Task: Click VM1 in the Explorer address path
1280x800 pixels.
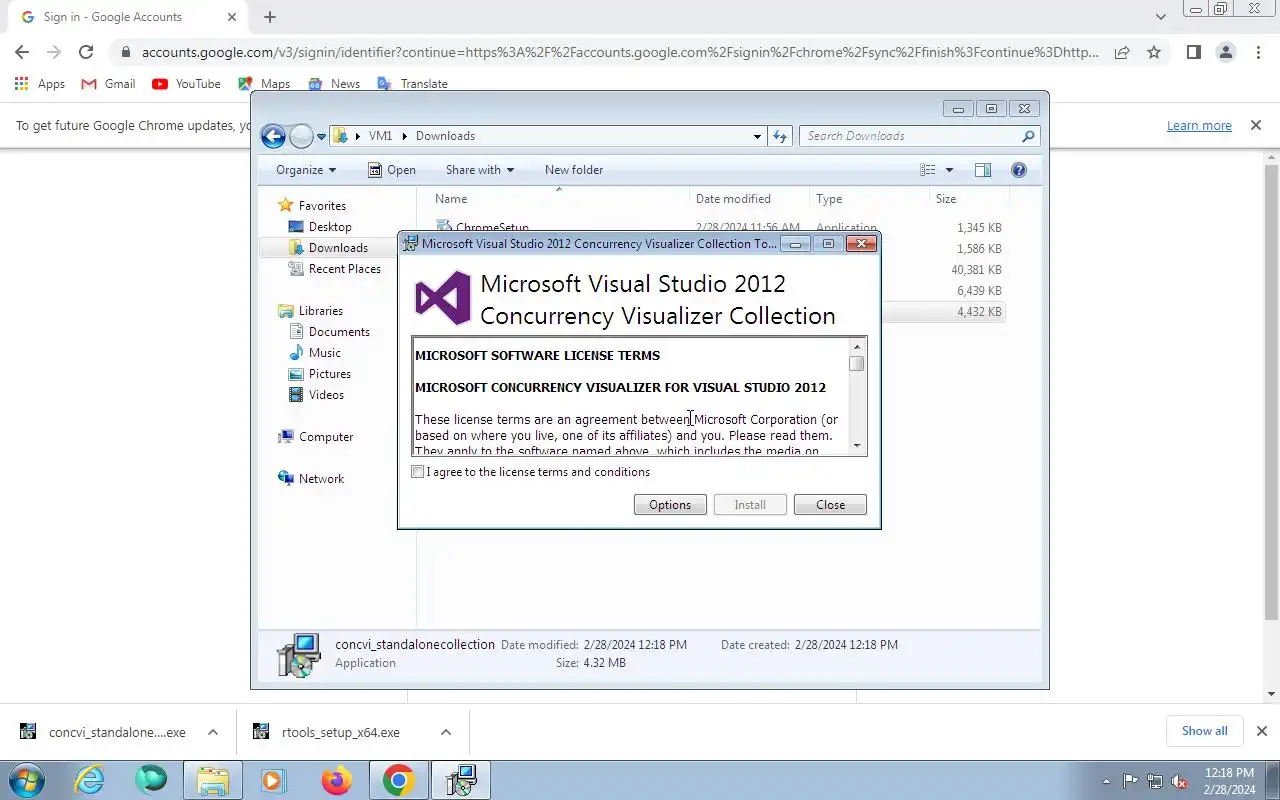Action: click(x=380, y=136)
